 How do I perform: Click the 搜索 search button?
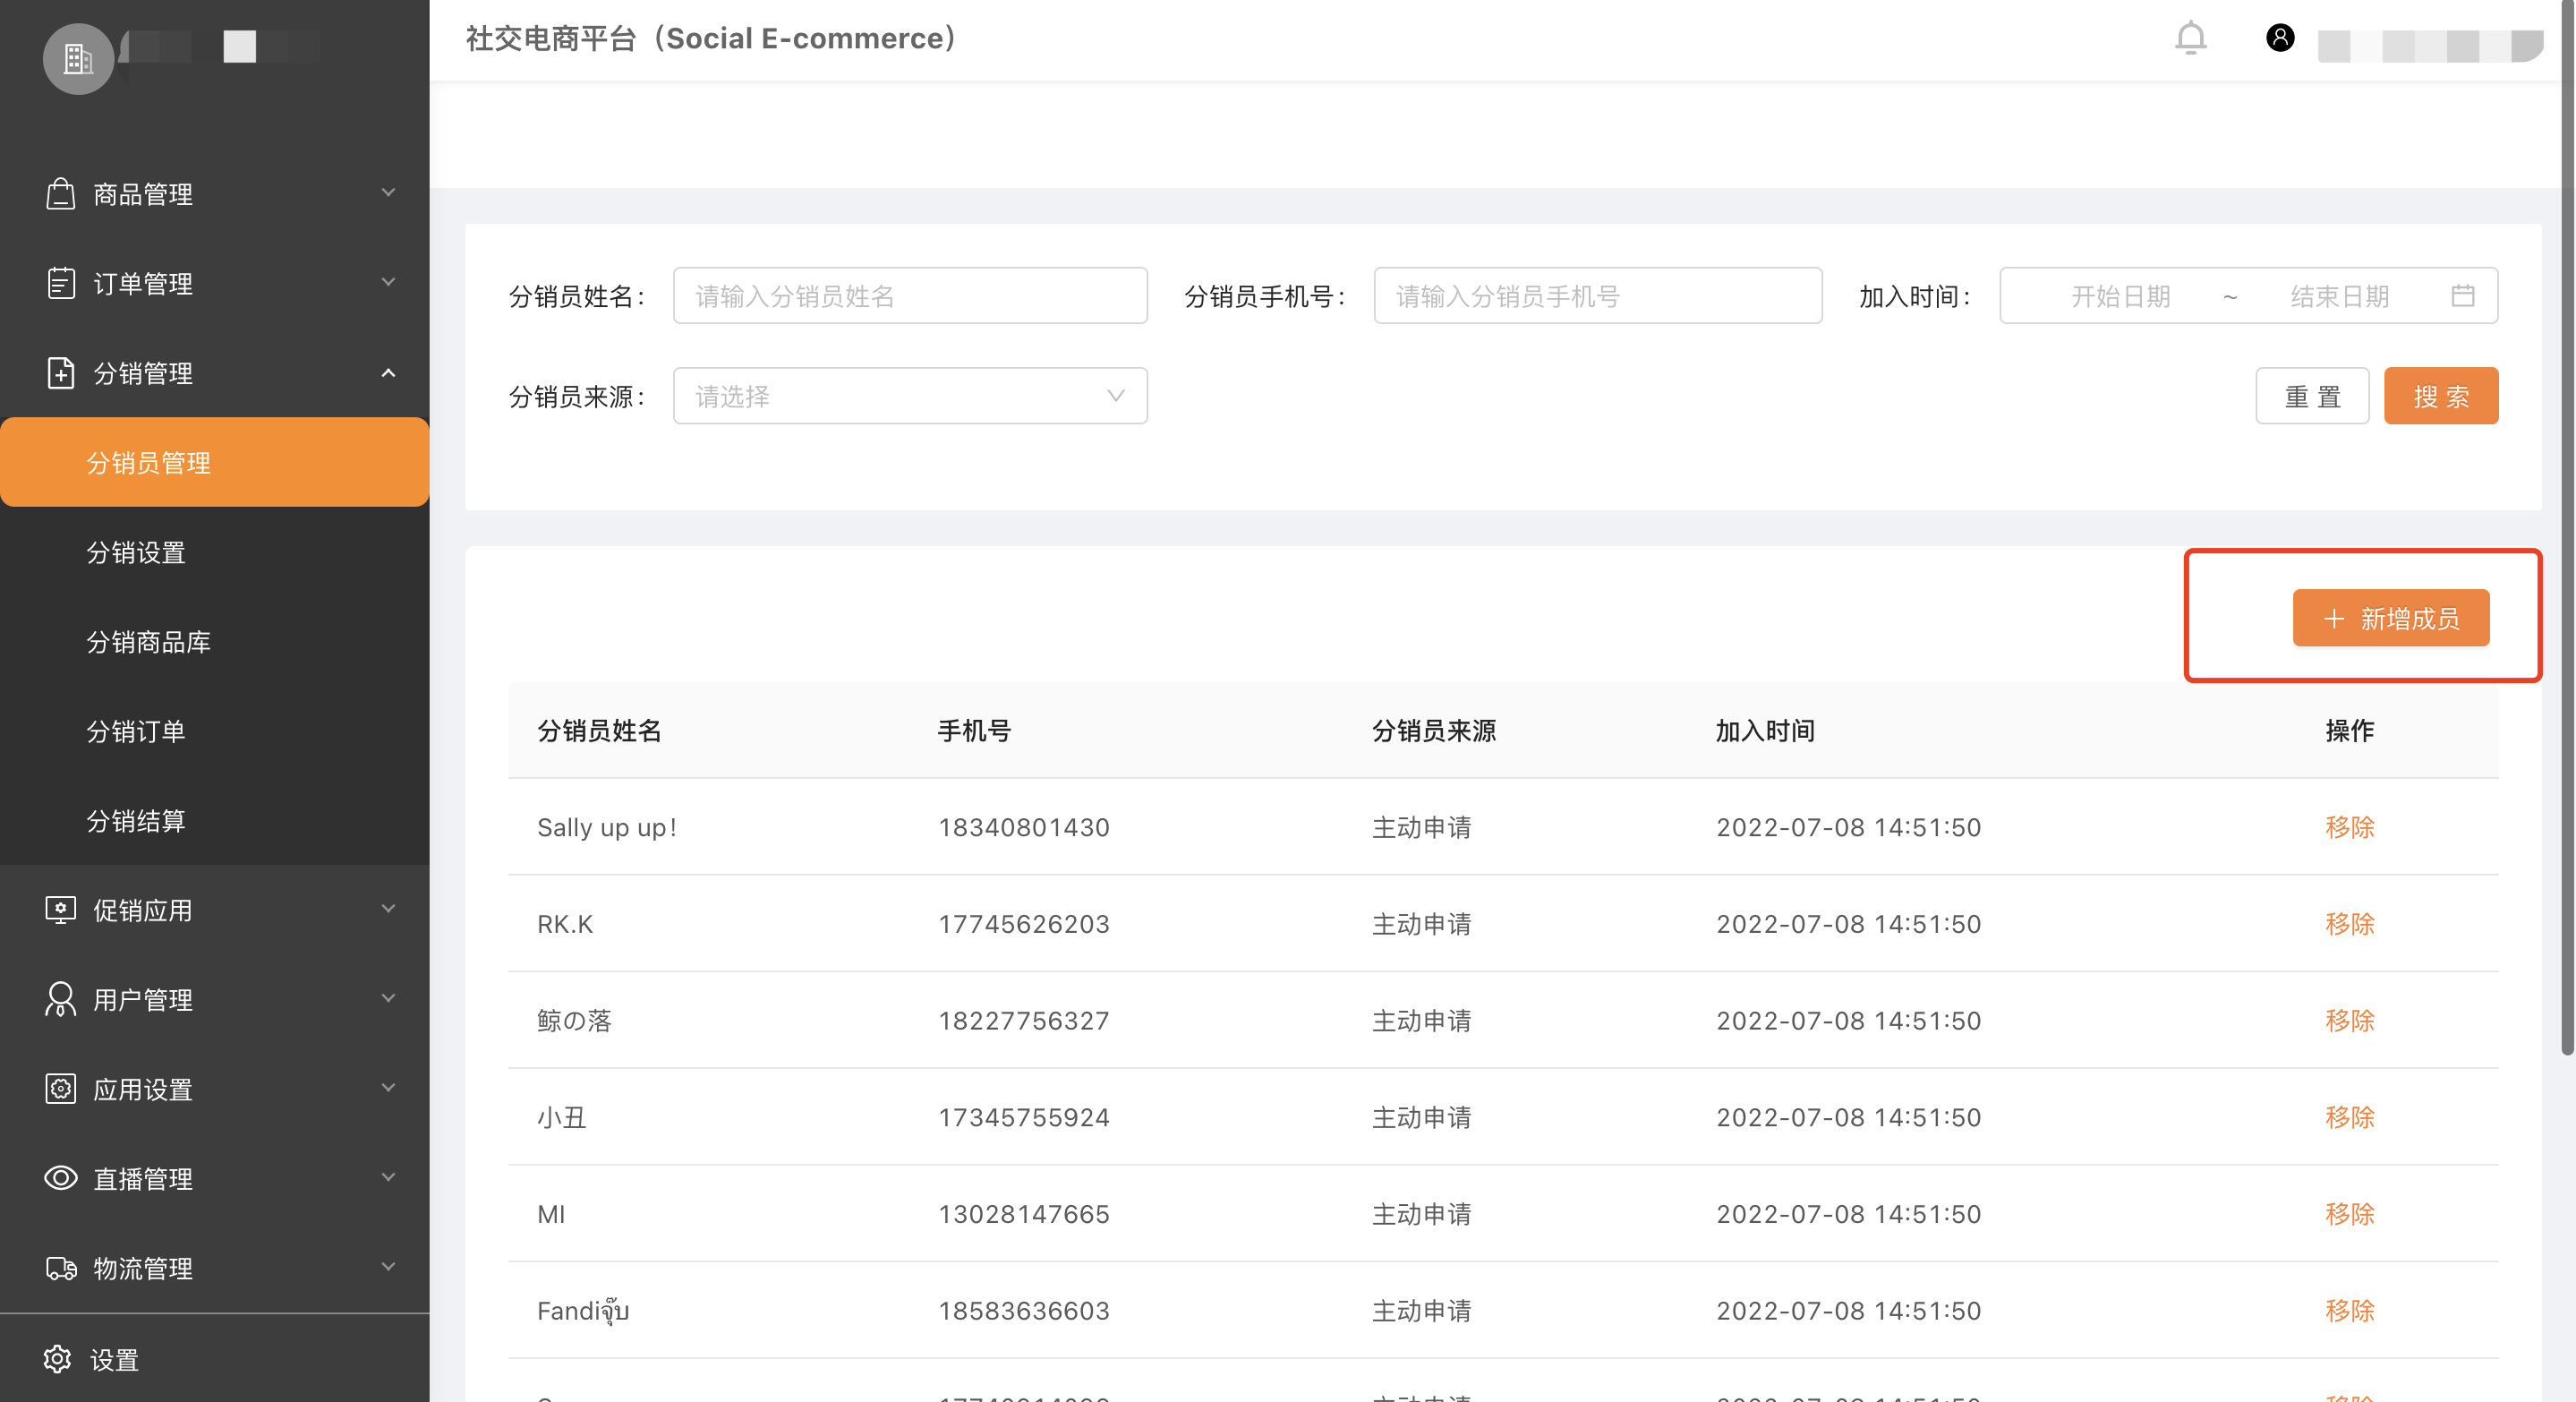pyautogui.click(x=2440, y=396)
